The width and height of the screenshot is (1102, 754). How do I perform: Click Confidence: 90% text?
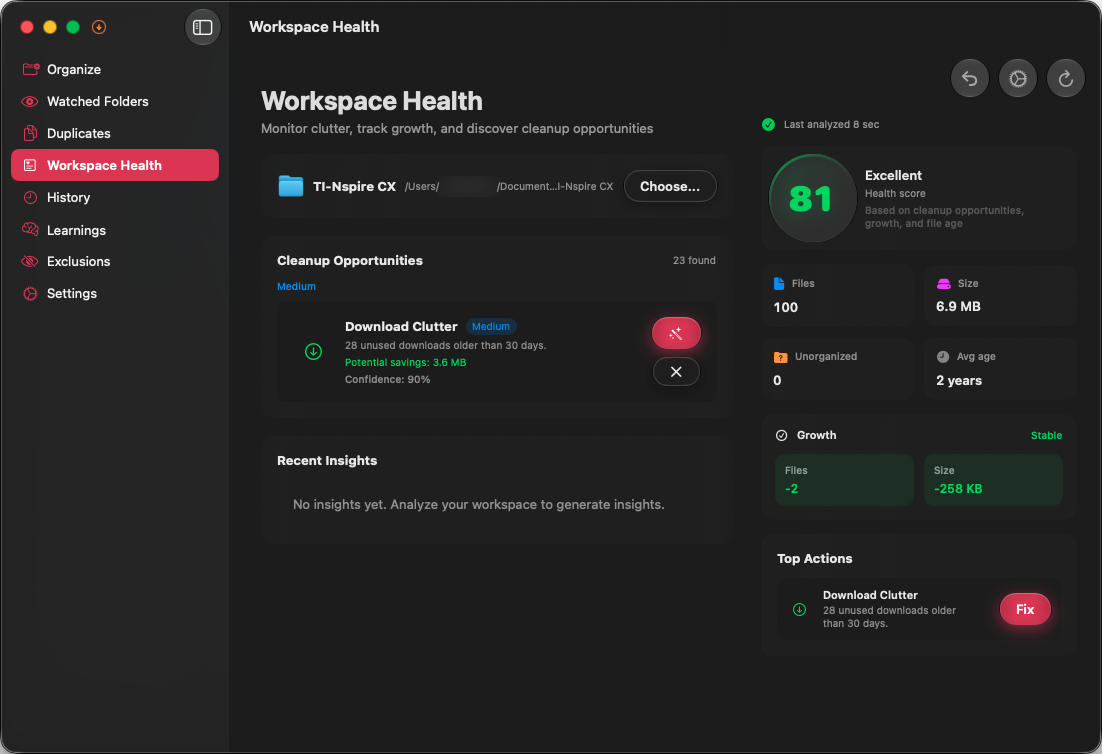(x=387, y=379)
